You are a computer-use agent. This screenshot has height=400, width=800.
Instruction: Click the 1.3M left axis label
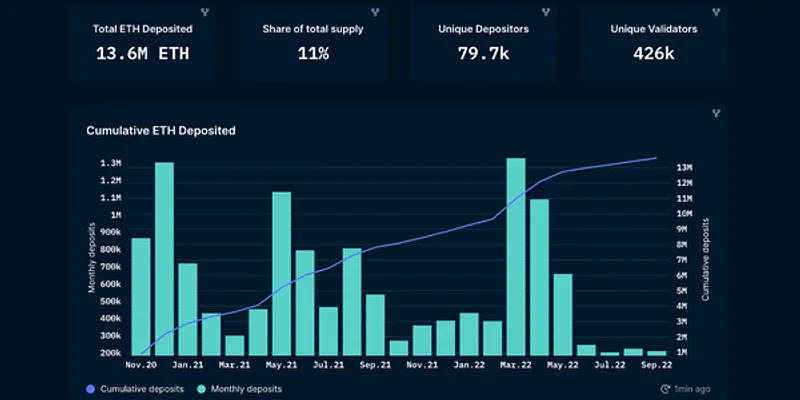(110, 163)
